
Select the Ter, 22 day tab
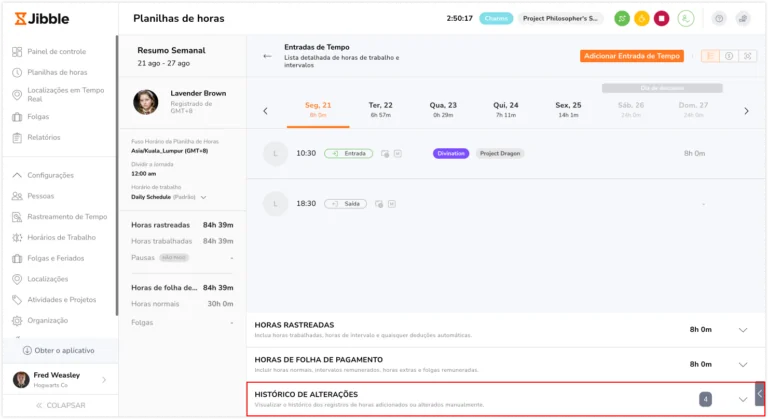click(x=381, y=109)
